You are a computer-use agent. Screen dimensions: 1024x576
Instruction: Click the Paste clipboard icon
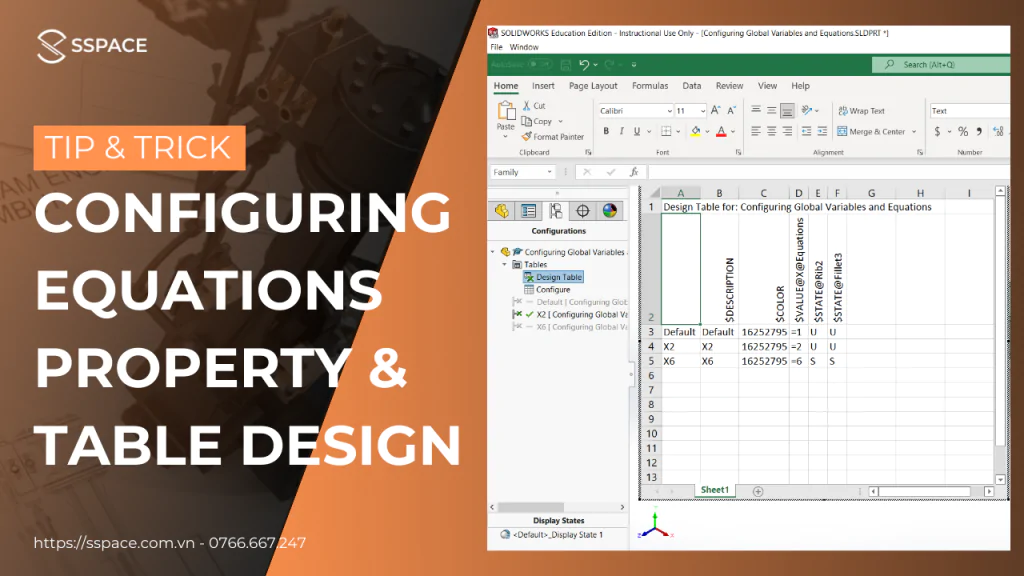[x=505, y=110]
